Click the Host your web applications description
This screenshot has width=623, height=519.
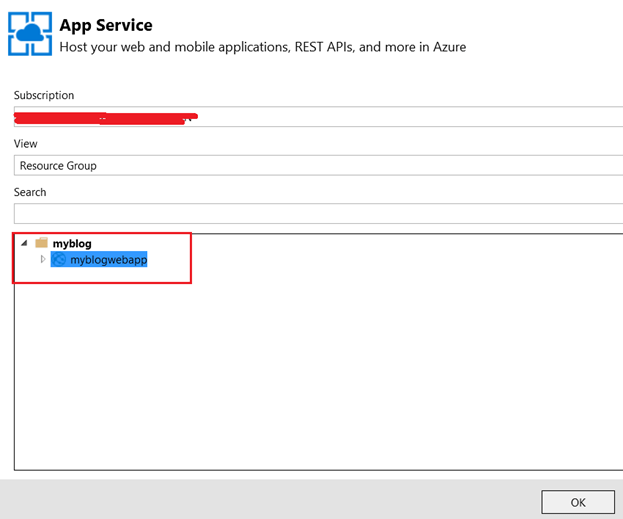pyautogui.click(x=262, y=47)
